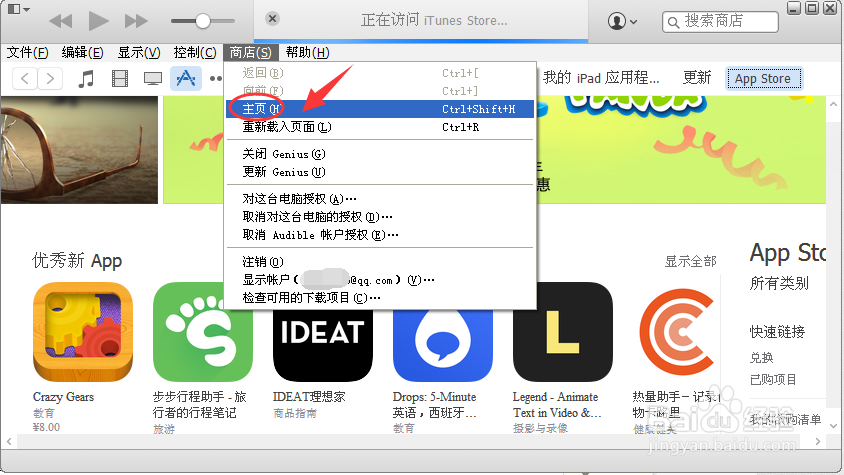Open the 更新 tab

(x=697, y=78)
